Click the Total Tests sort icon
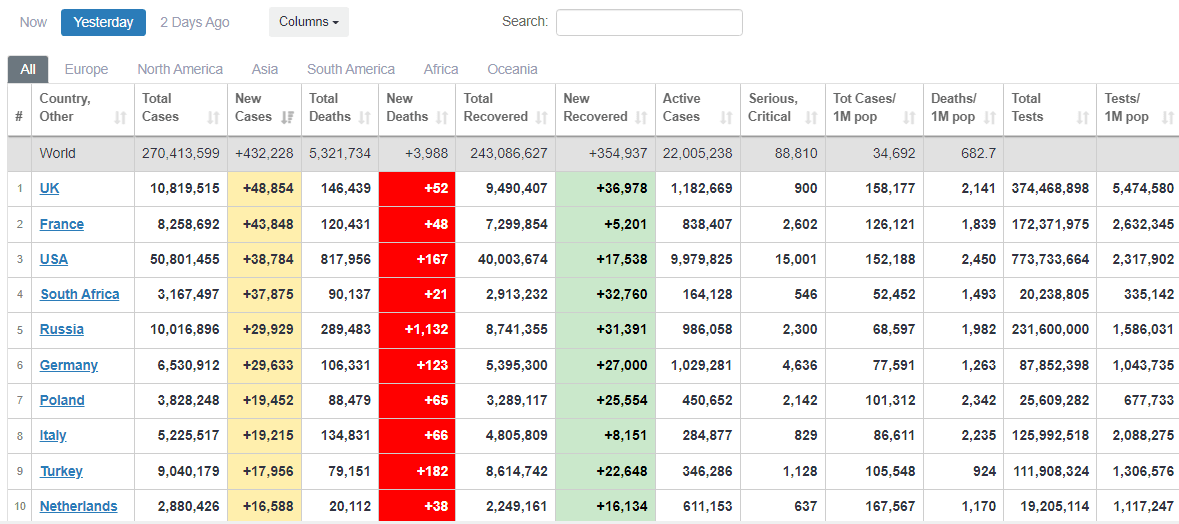Viewport: 1179px width, 524px height. click(x=1082, y=117)
